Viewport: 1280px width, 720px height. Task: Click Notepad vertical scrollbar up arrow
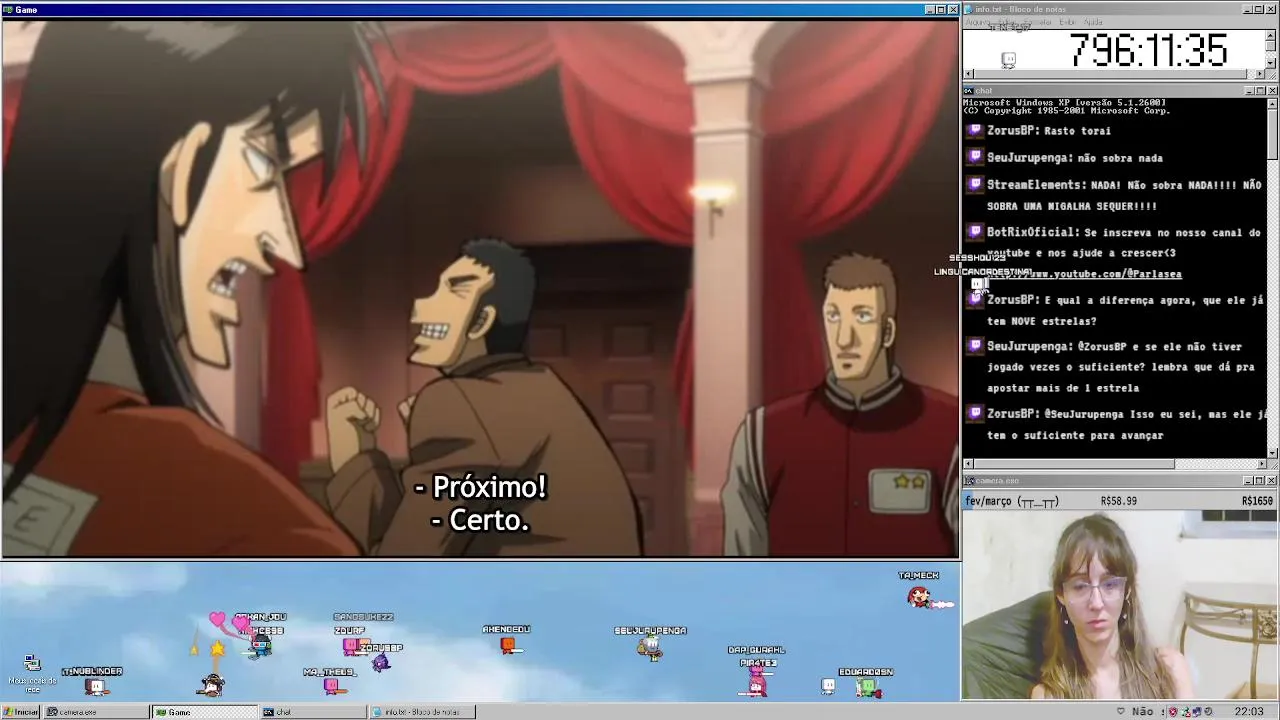pyautogui.click(x=1272, y=33)
